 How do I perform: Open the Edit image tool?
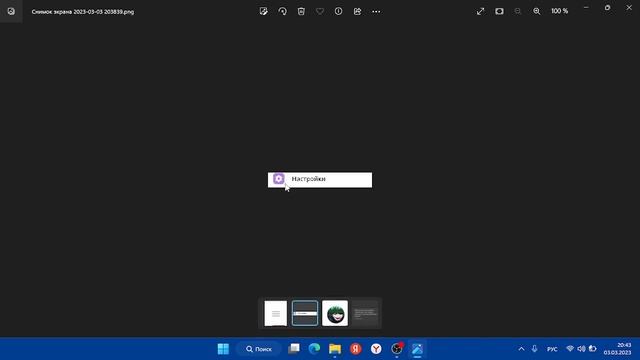264,11
